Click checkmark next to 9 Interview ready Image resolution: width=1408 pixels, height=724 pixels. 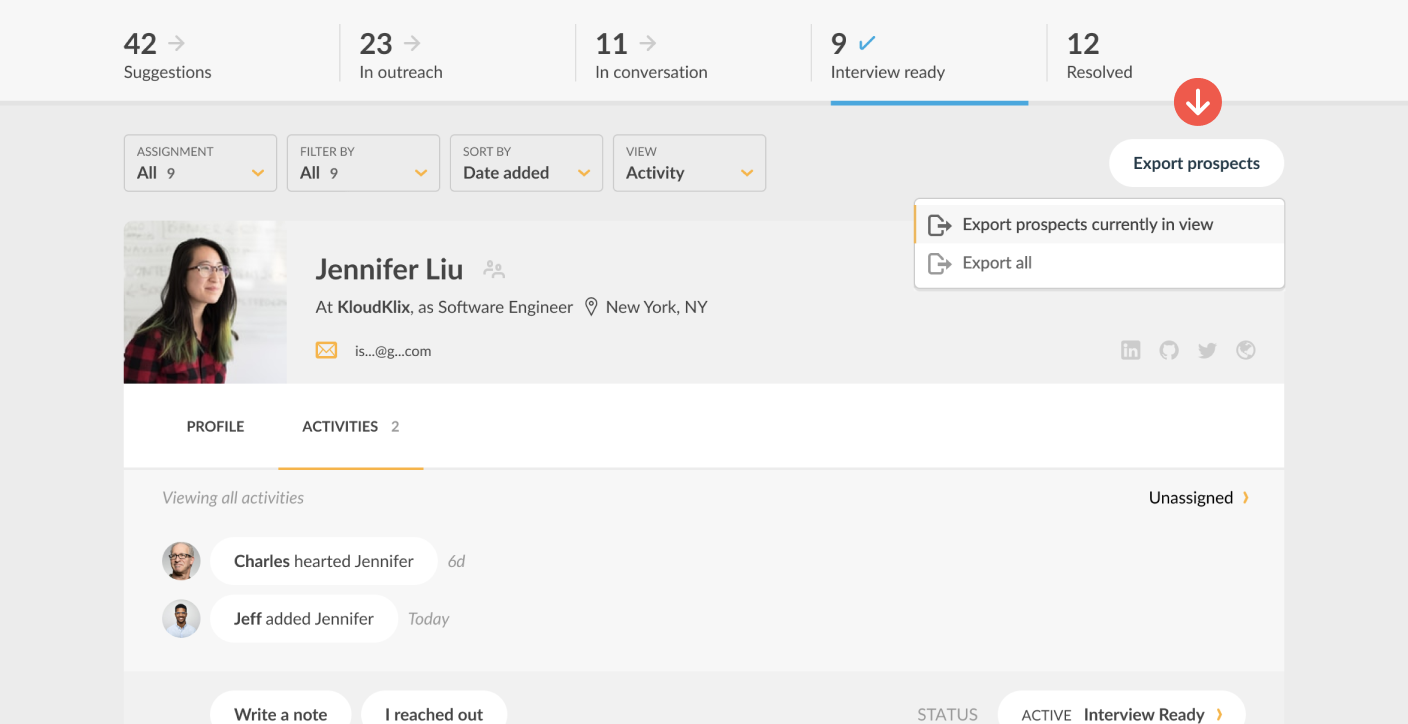pyautogui.click(x=867, y=43)
